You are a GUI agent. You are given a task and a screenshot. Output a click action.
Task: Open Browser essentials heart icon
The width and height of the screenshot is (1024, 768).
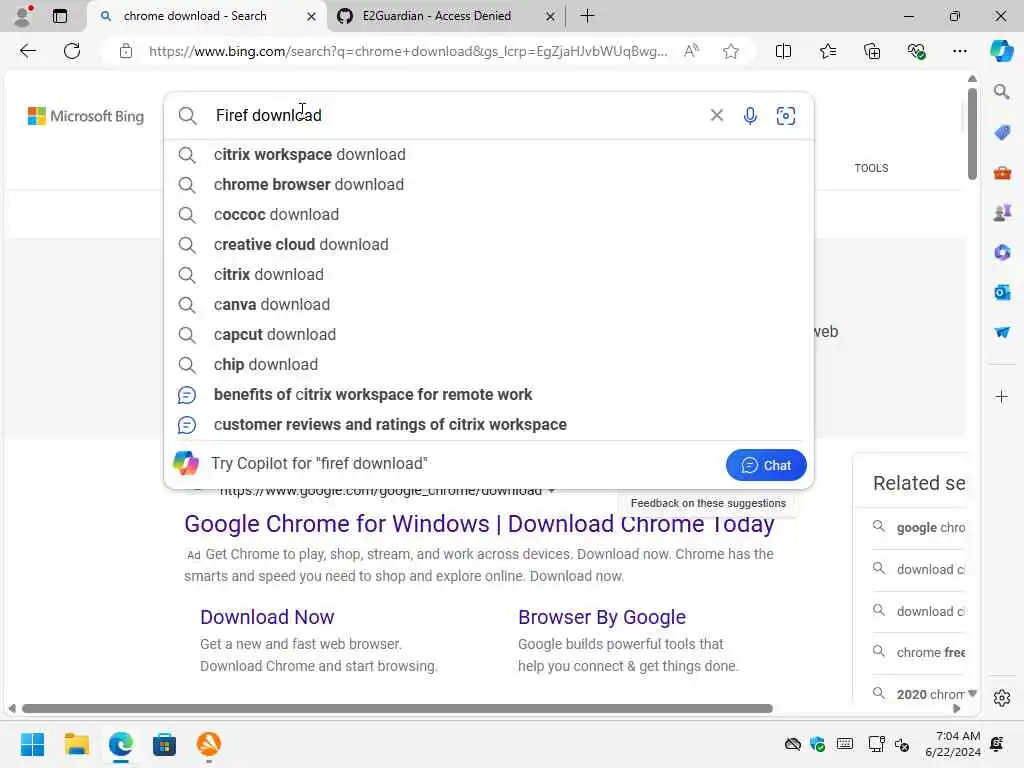[x=916, y=51]
